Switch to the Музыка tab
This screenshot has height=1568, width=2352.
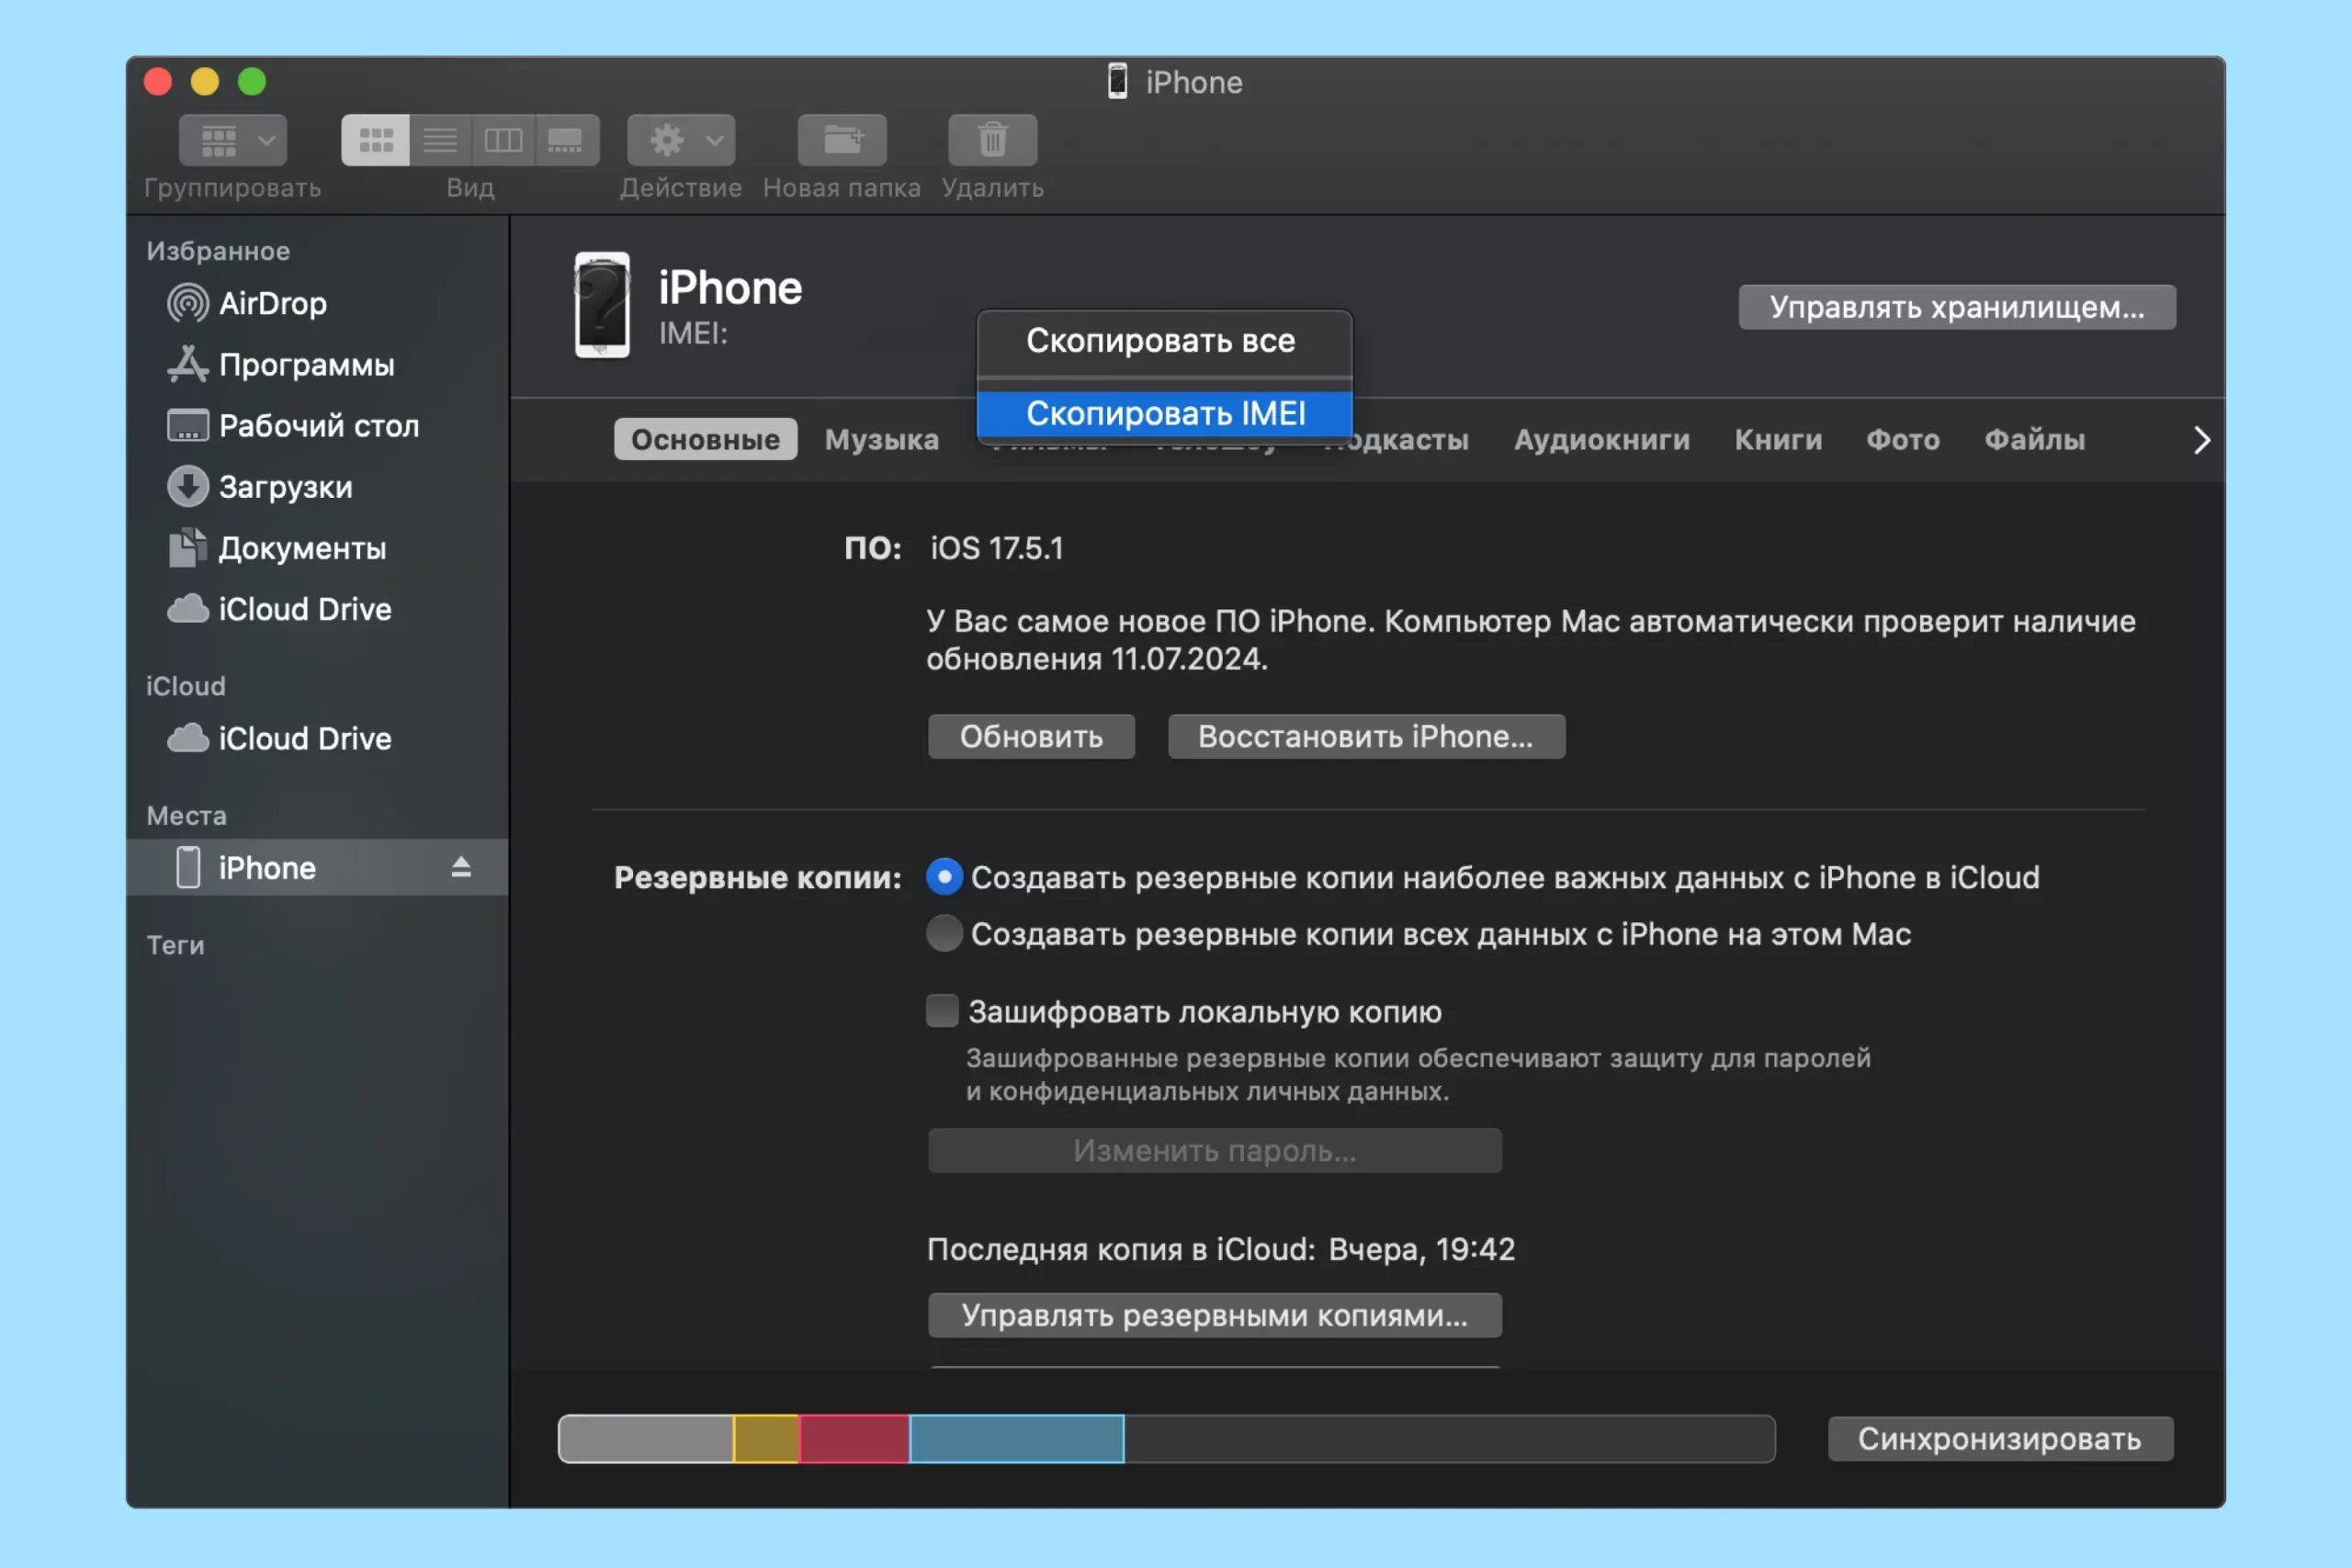tap(881, 440)
